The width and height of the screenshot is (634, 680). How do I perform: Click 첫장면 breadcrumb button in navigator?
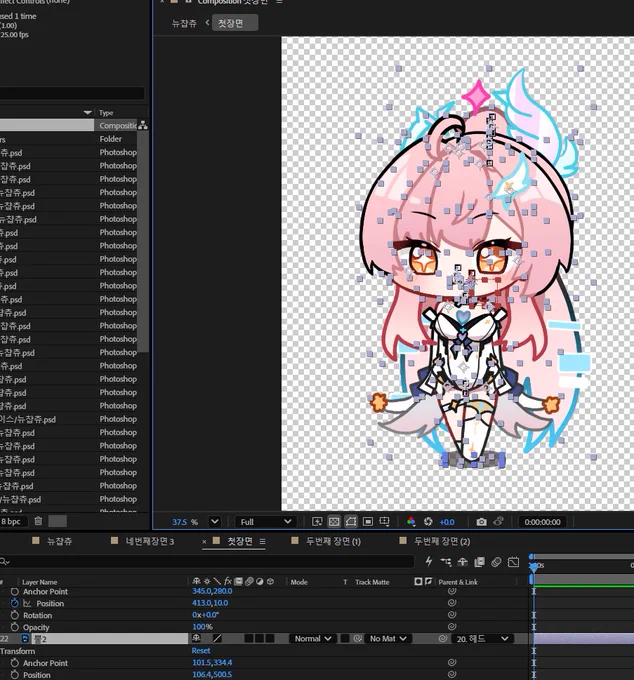click(235, 23)
